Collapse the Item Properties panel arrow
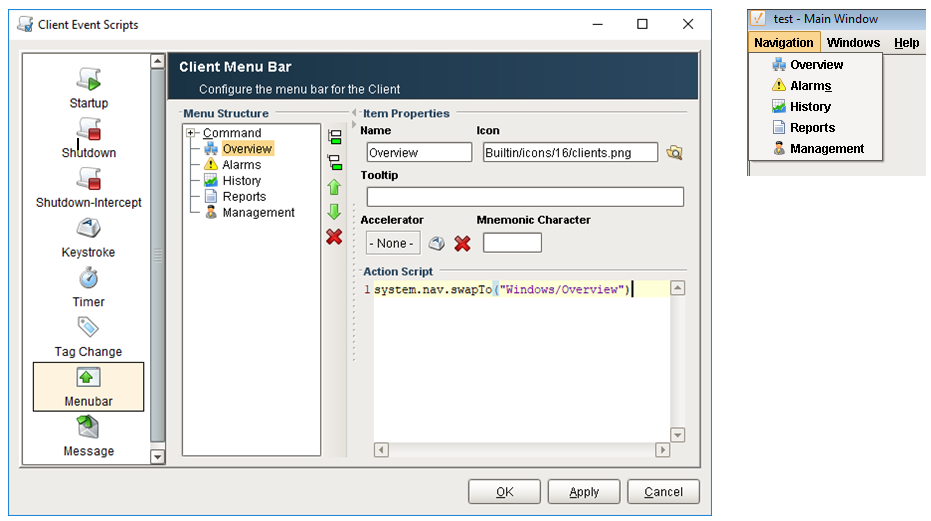The width and height of the screenshot is (931, 521). click(x=354, y=113)
